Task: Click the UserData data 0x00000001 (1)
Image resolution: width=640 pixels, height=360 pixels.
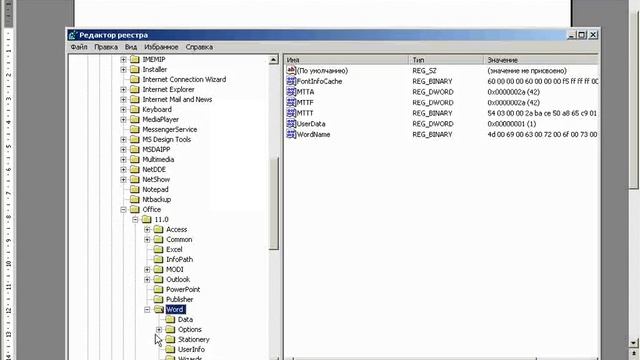Action: point(511,124)
